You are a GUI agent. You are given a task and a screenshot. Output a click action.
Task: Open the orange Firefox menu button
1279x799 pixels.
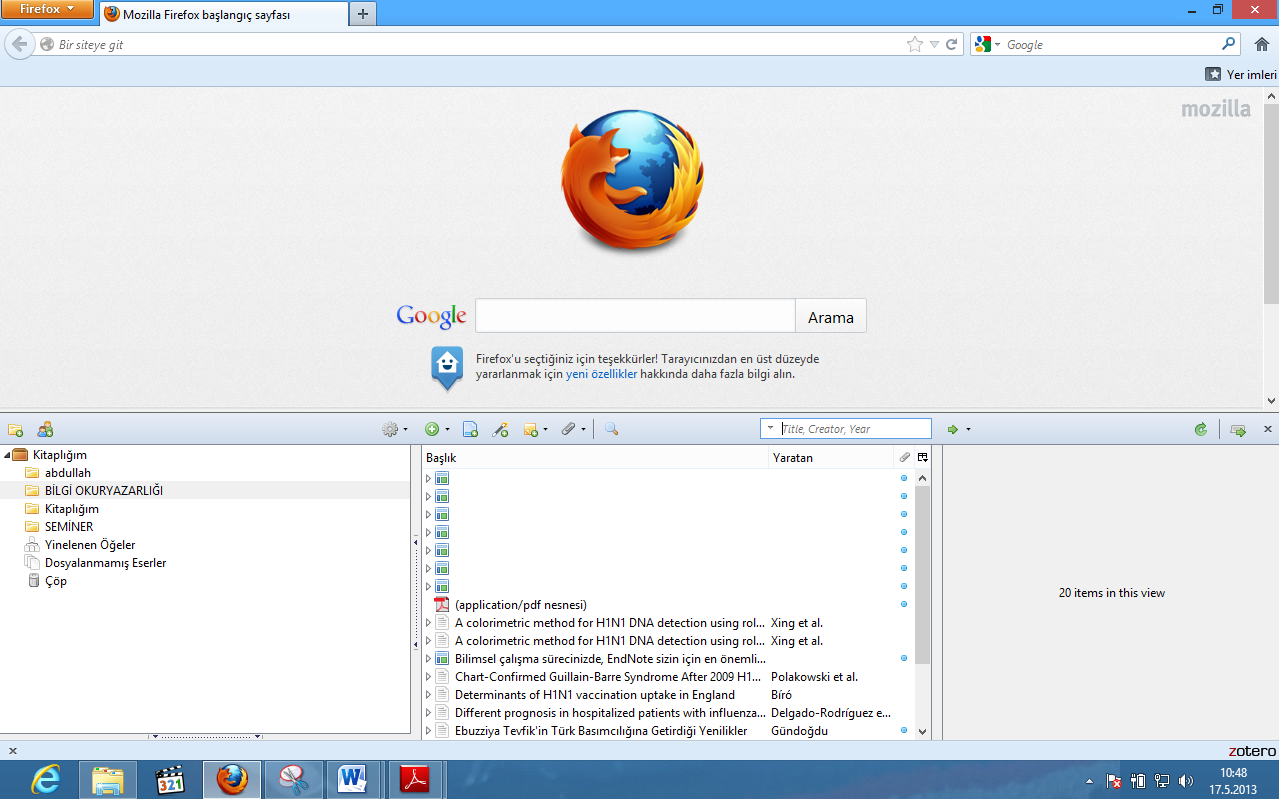(x=48, y=10)
